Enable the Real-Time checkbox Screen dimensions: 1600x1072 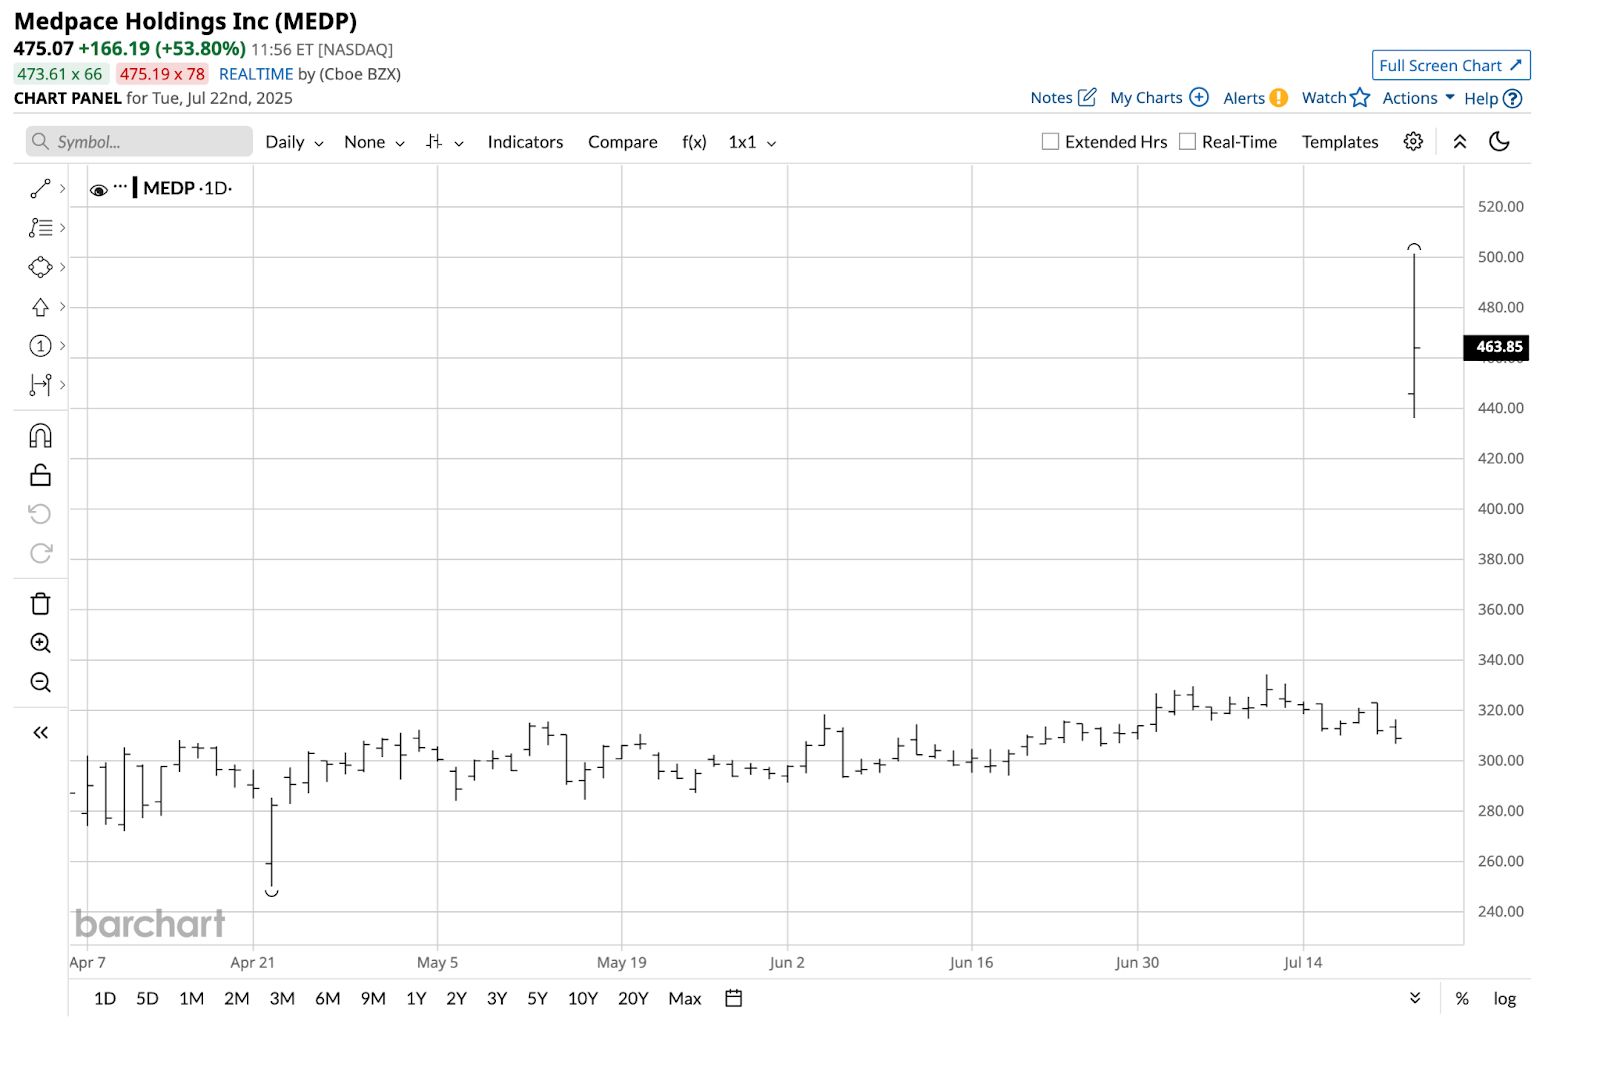1187,142
